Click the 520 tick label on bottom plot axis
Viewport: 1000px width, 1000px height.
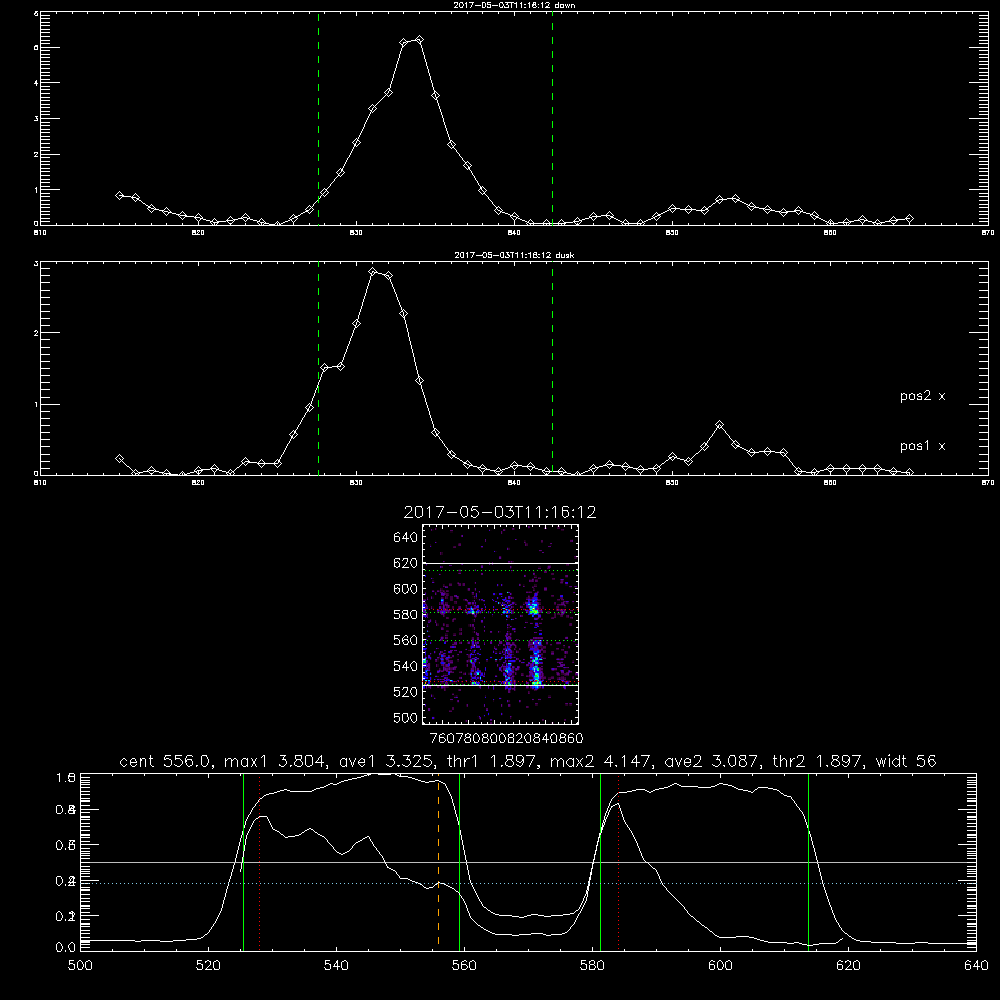point(208,966)
